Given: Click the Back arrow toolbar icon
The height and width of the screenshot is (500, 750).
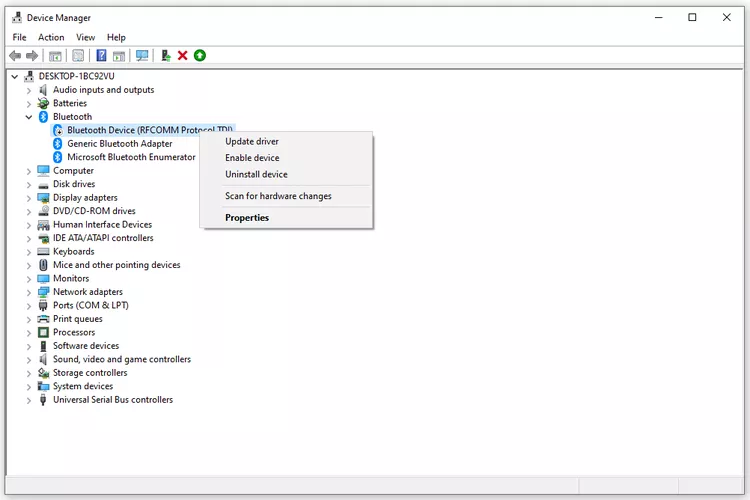Looking at the screenshot, I should 15,56.
